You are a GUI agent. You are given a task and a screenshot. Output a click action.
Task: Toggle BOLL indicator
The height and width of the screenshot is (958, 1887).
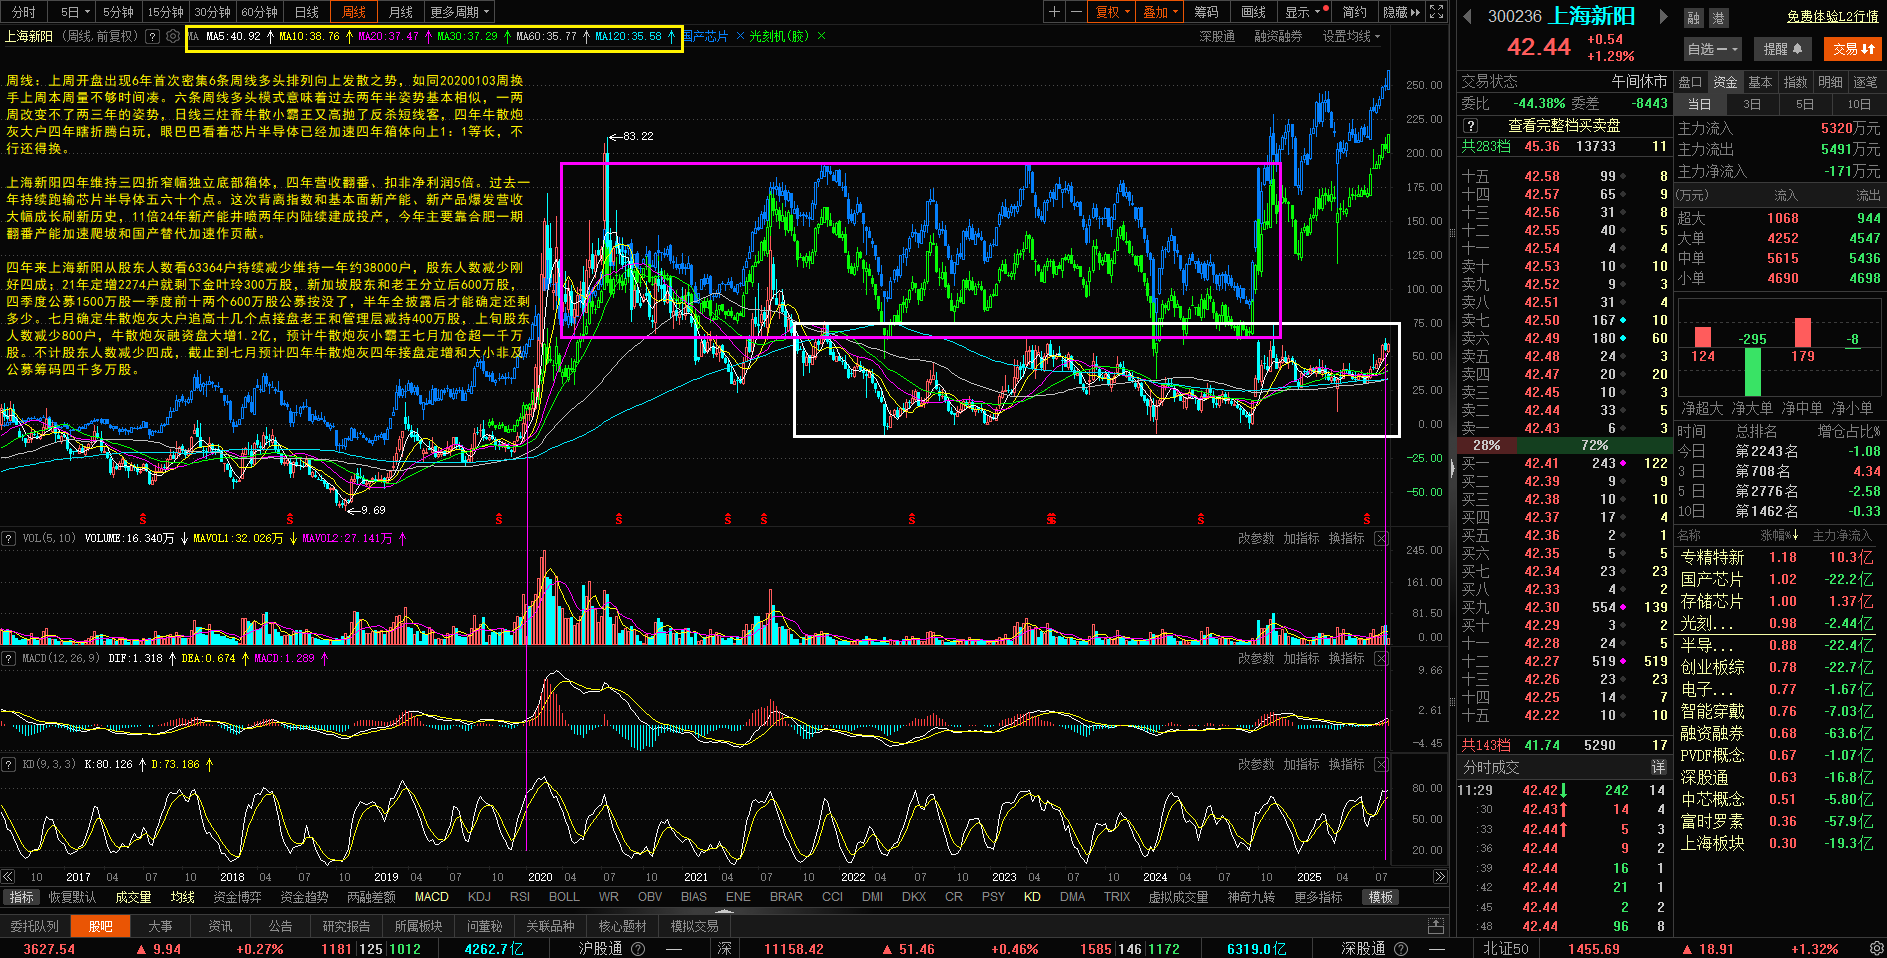pos(564,897)
